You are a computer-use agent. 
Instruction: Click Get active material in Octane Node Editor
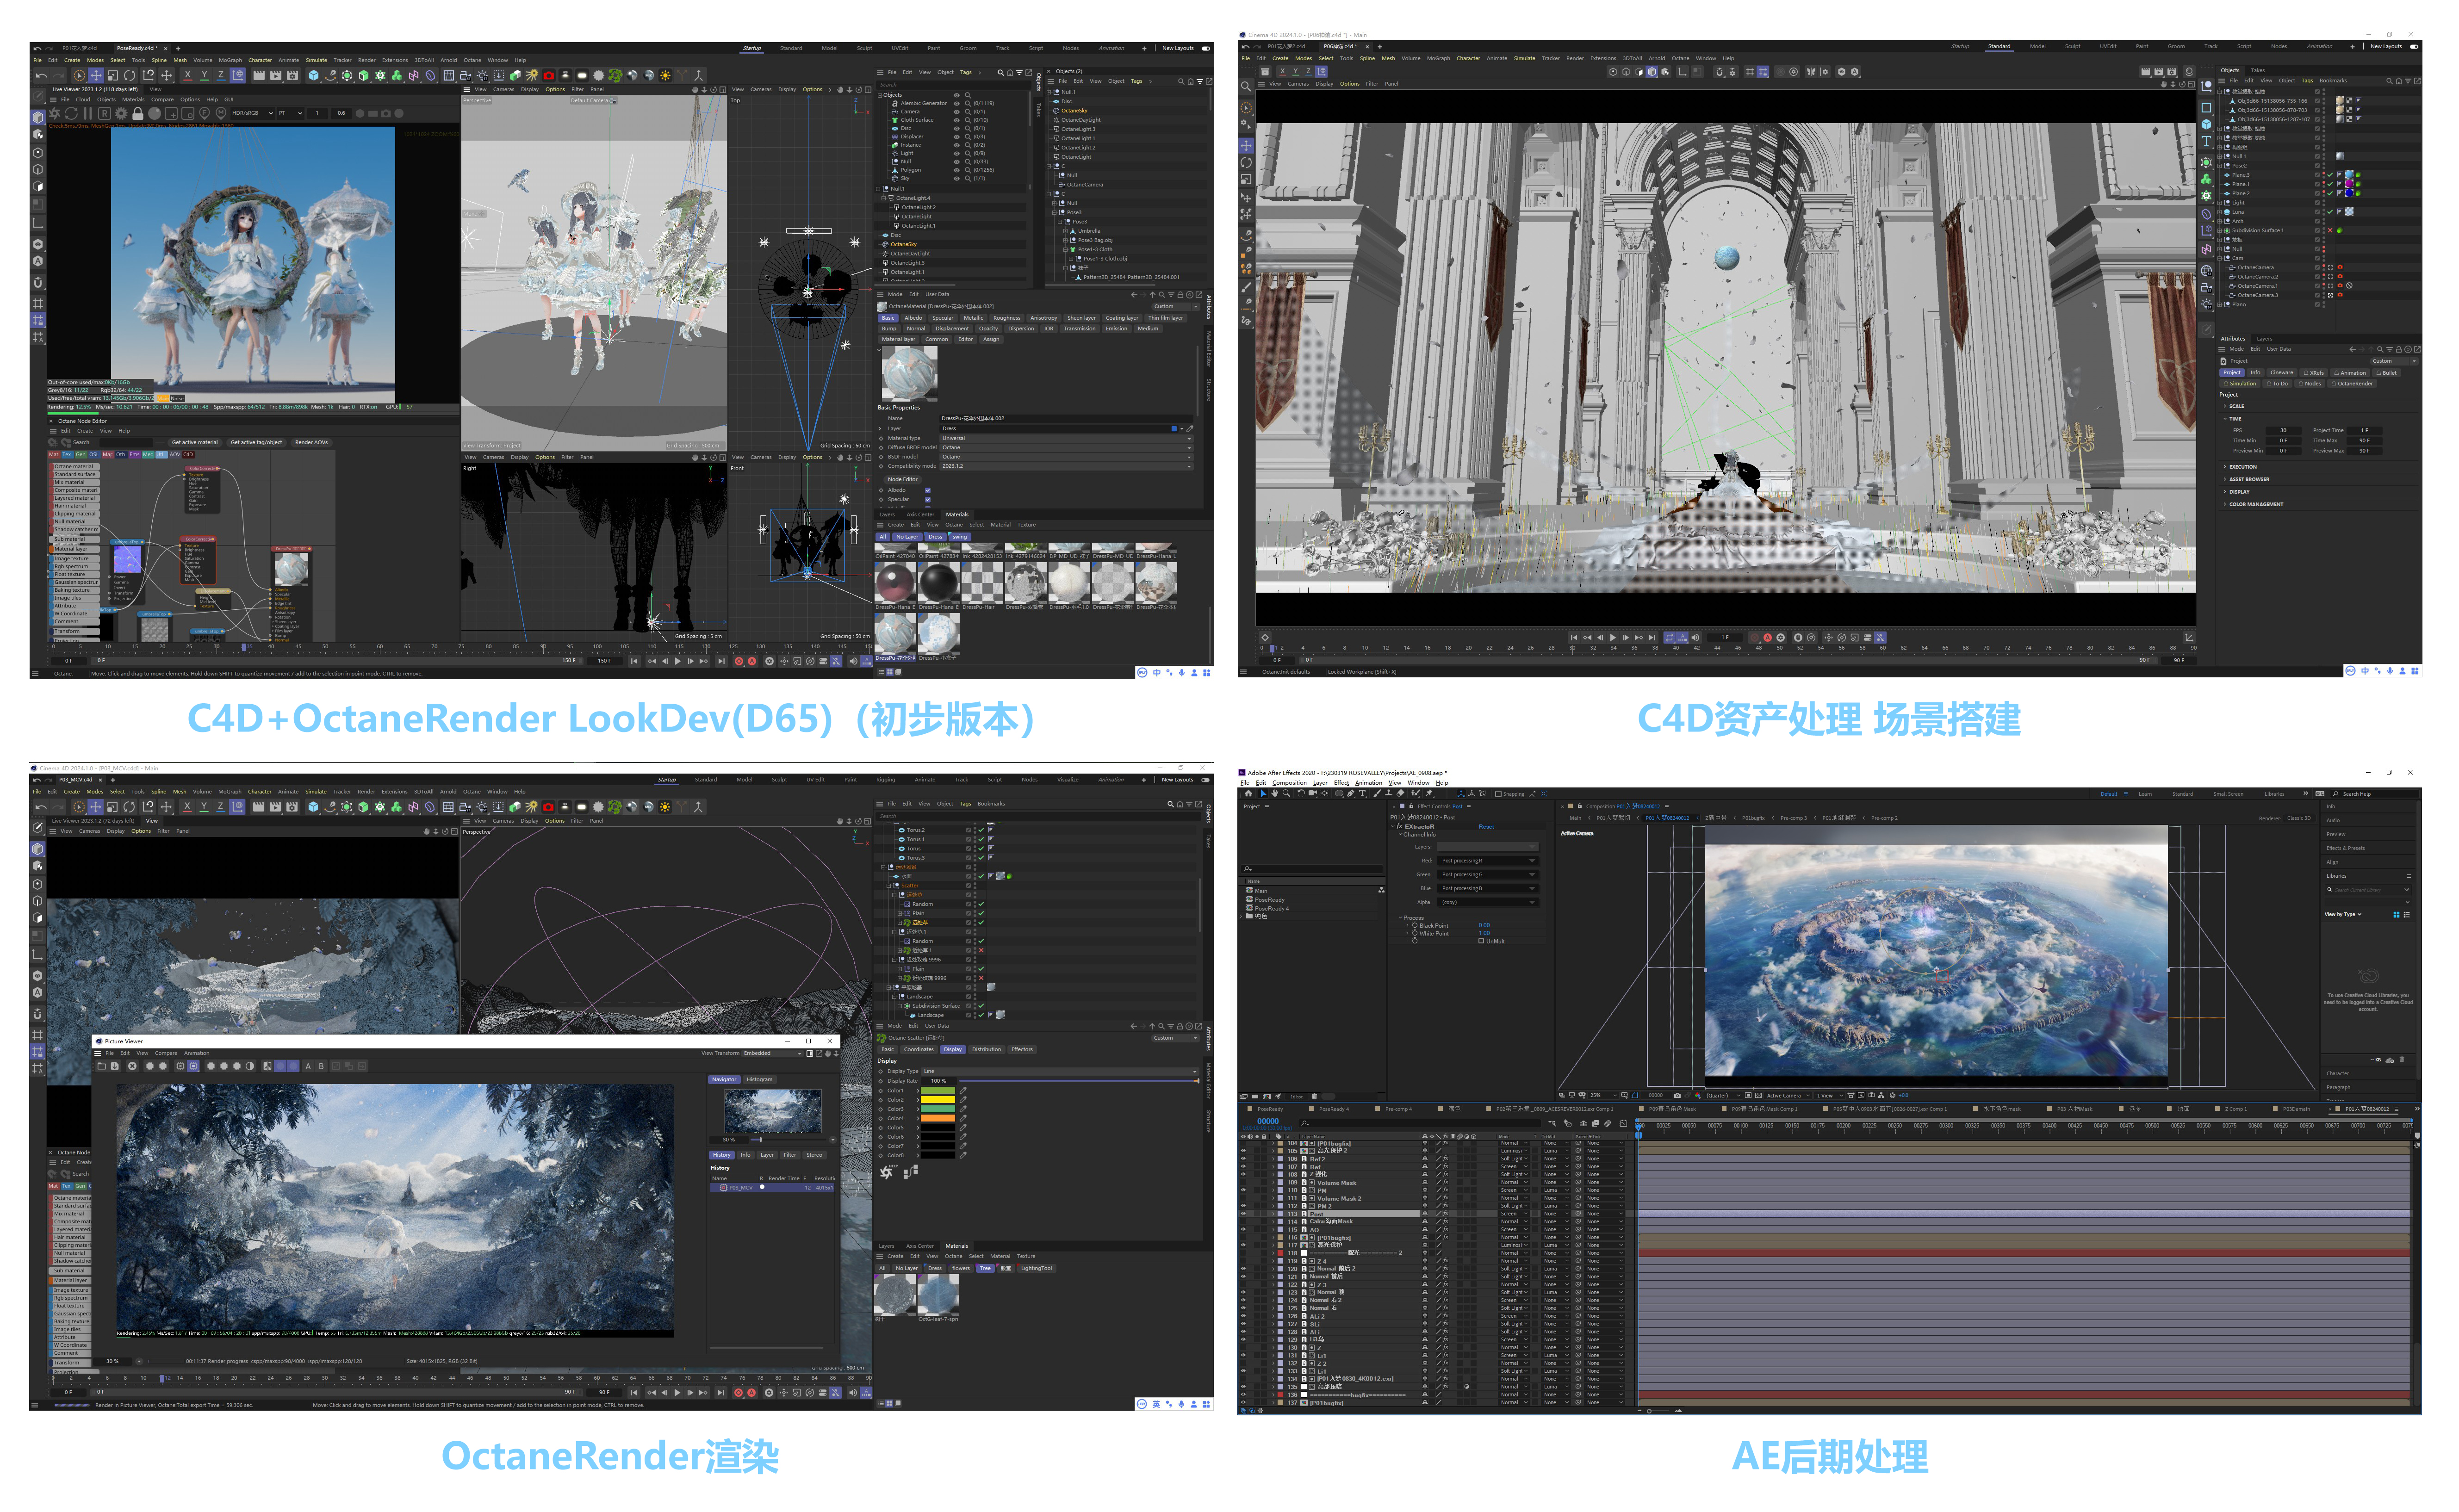point(195,443)
